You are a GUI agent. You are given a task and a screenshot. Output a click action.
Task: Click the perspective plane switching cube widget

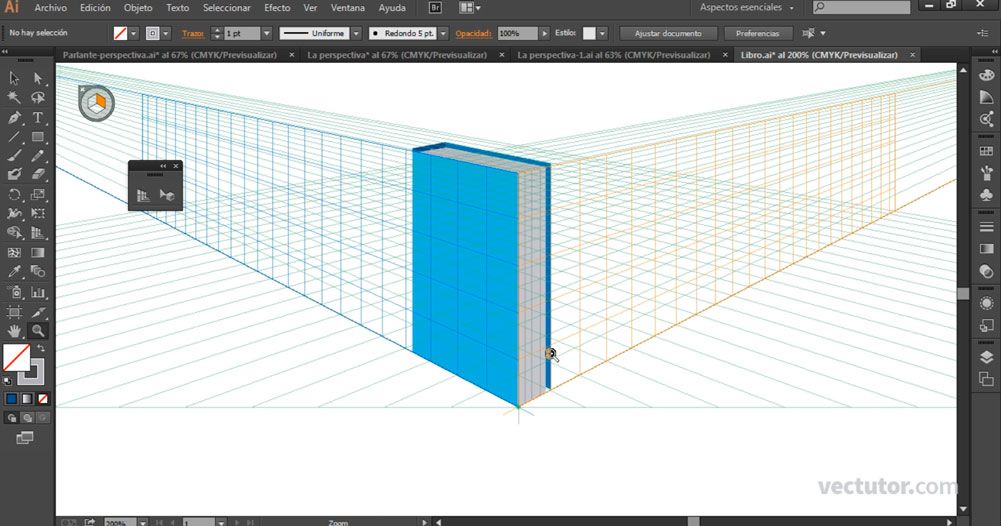pos(97,103)
